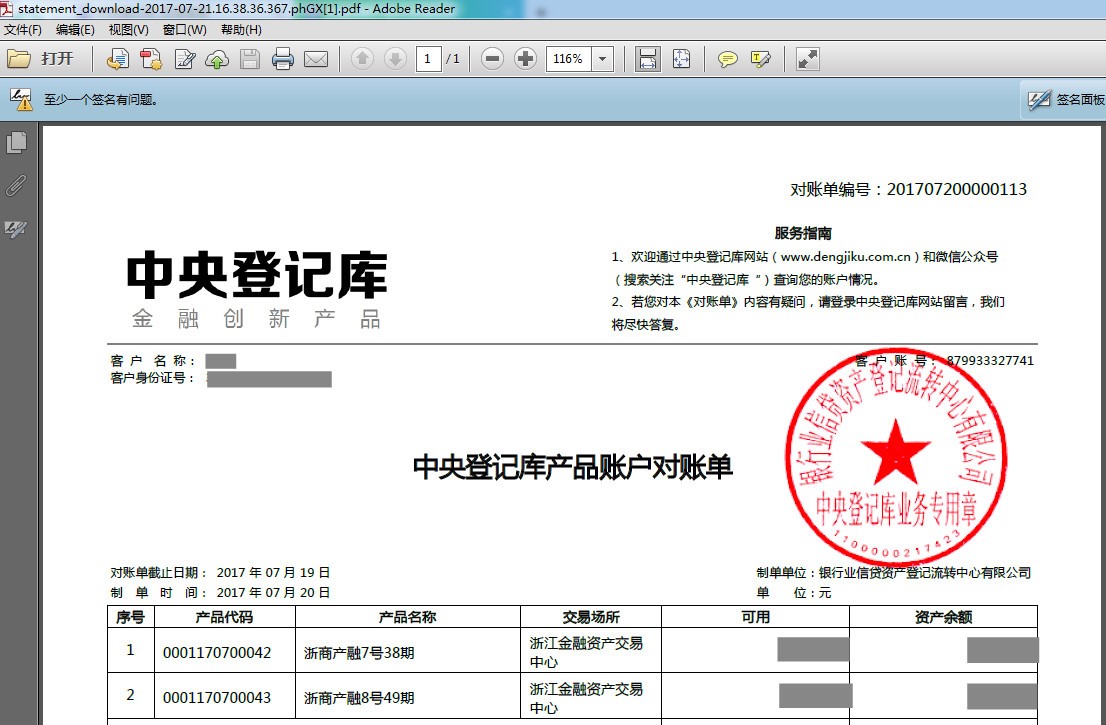The image size is (1106, 725).
Task: Click the save floppy disk icon
Action: [x=250, y=59]
